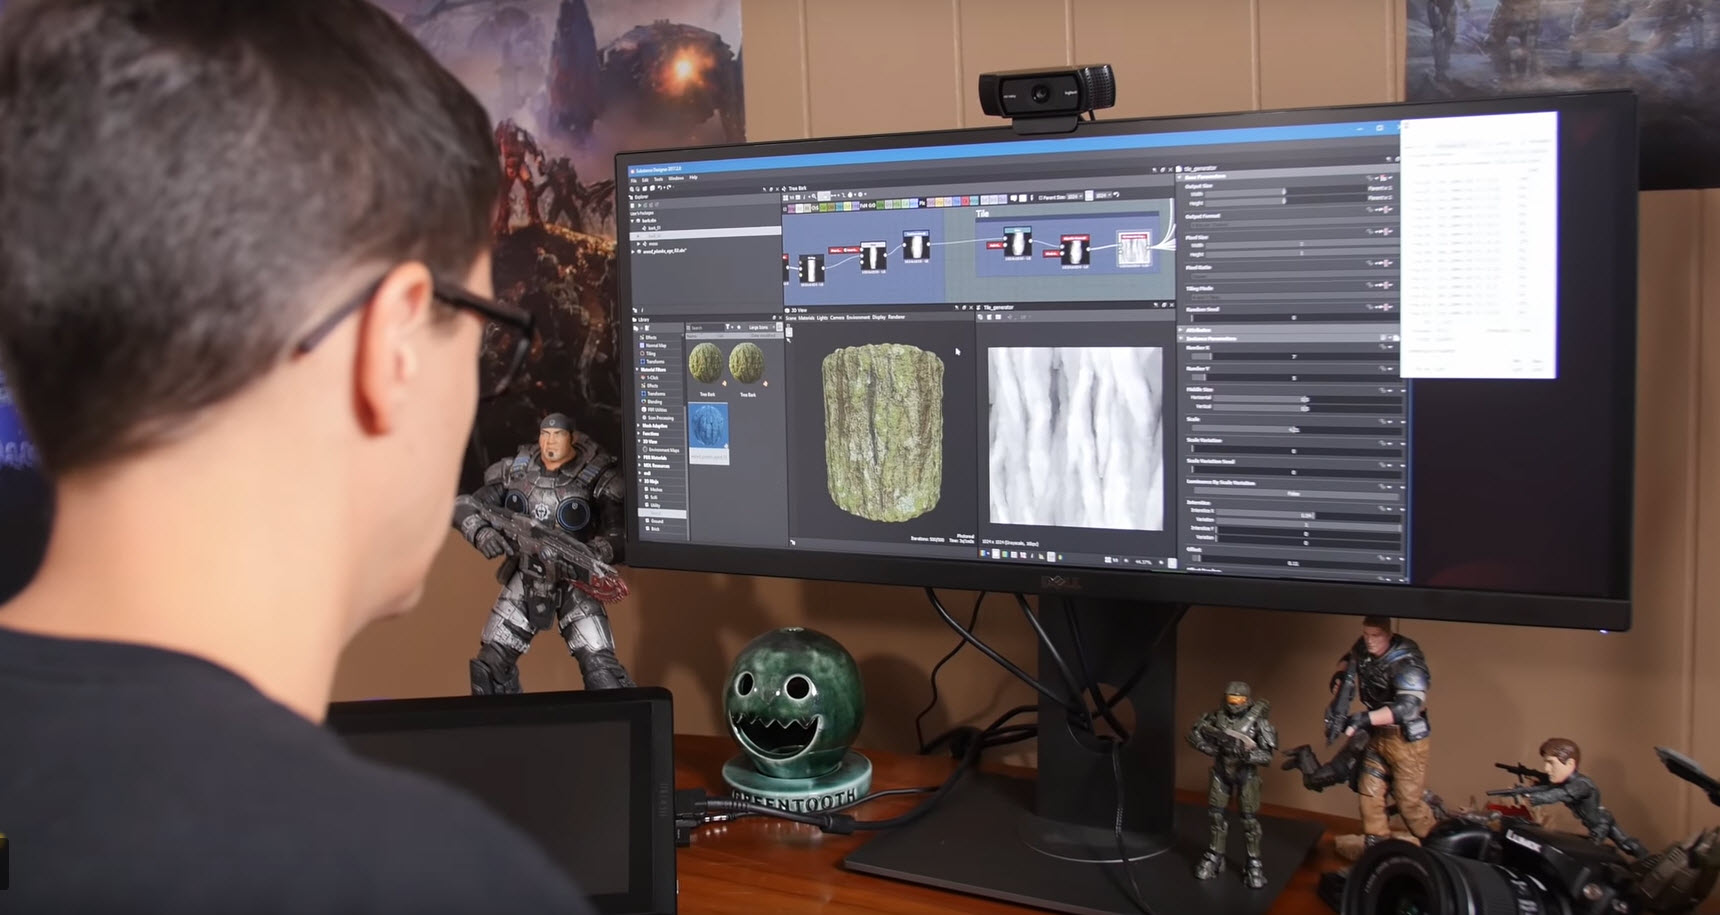
Task: Select Environment Maps in the Library tree
Action: pyautogui.click(x=664, y=450)
